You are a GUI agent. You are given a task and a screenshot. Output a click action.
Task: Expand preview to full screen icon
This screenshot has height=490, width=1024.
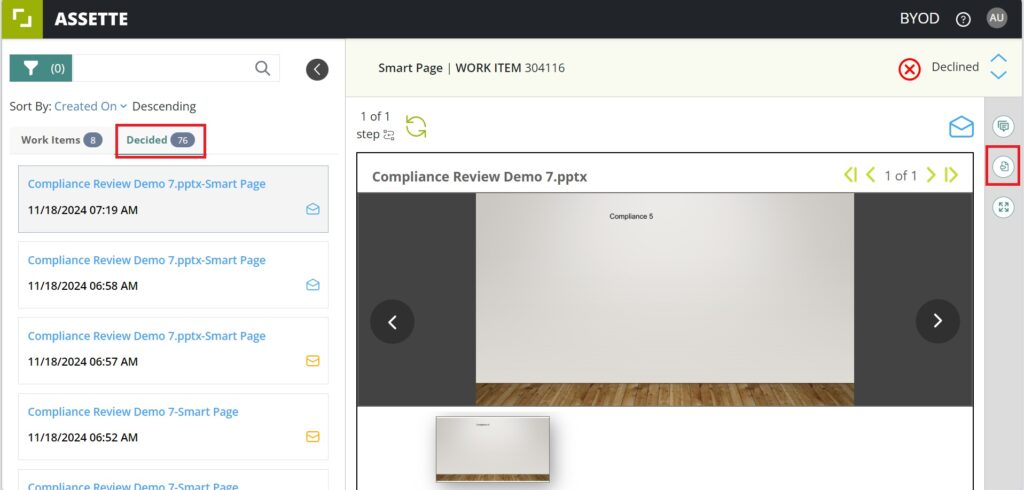pos(1004,208)
